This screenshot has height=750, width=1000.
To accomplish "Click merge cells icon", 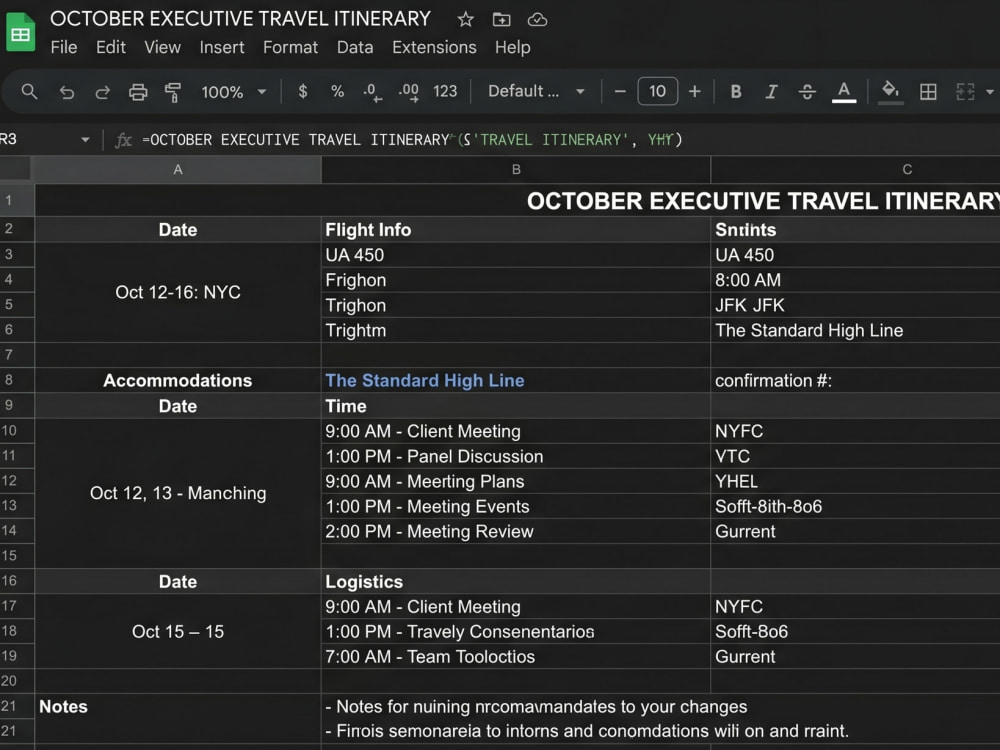I will click(965, 92).
